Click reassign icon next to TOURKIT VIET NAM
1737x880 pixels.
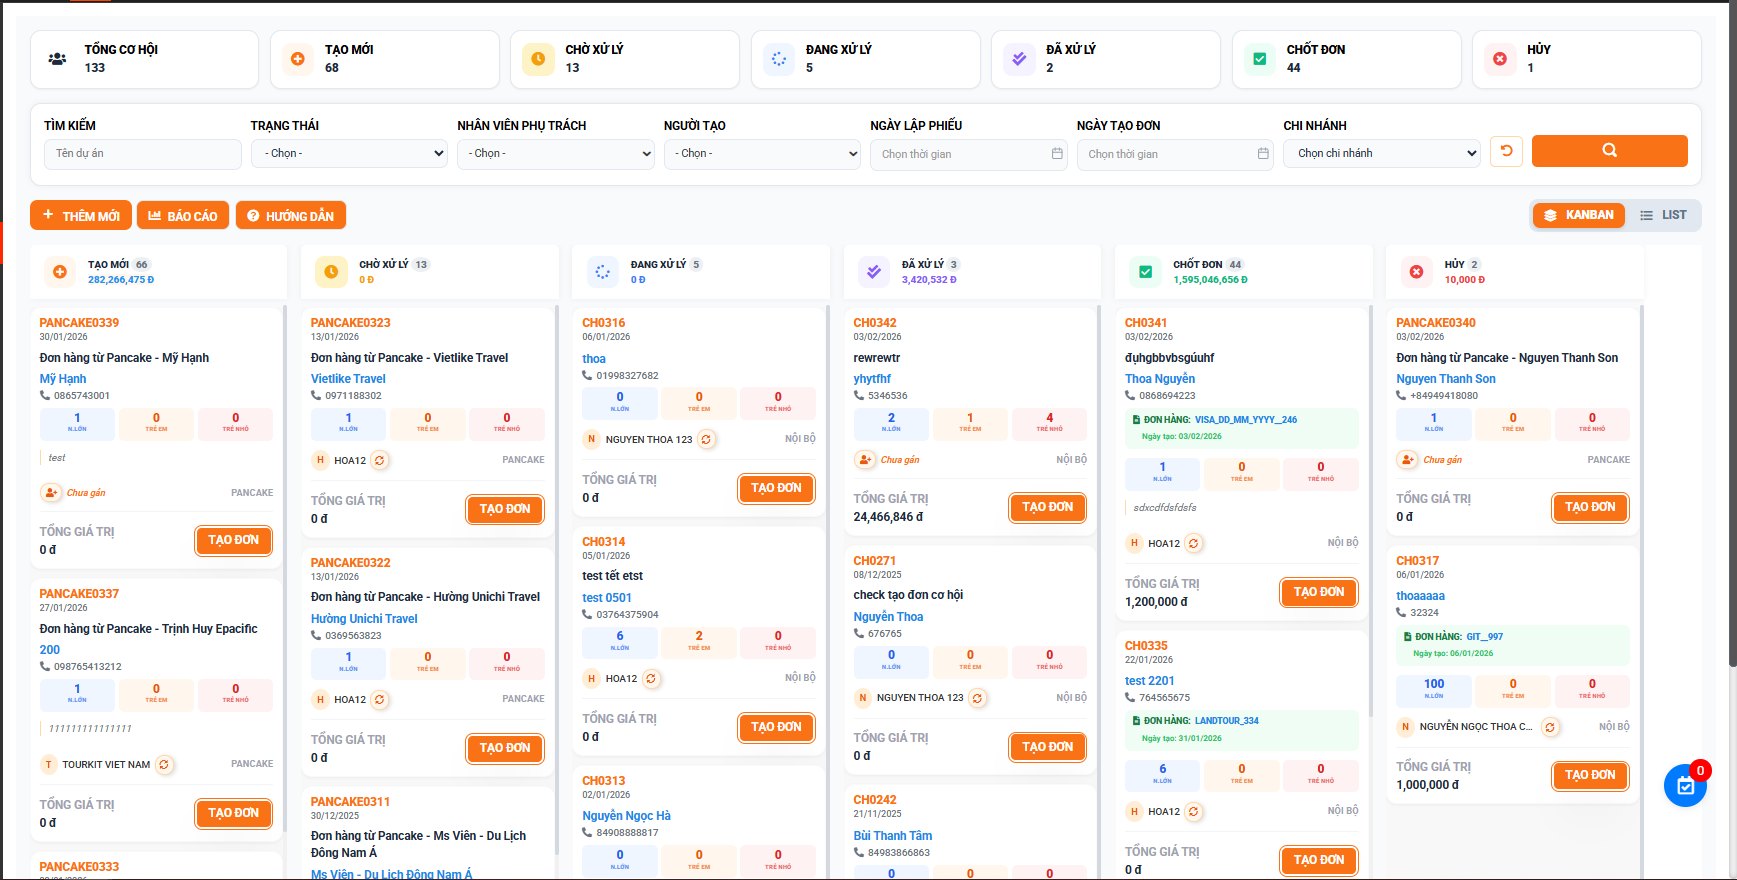pos(164,765)
